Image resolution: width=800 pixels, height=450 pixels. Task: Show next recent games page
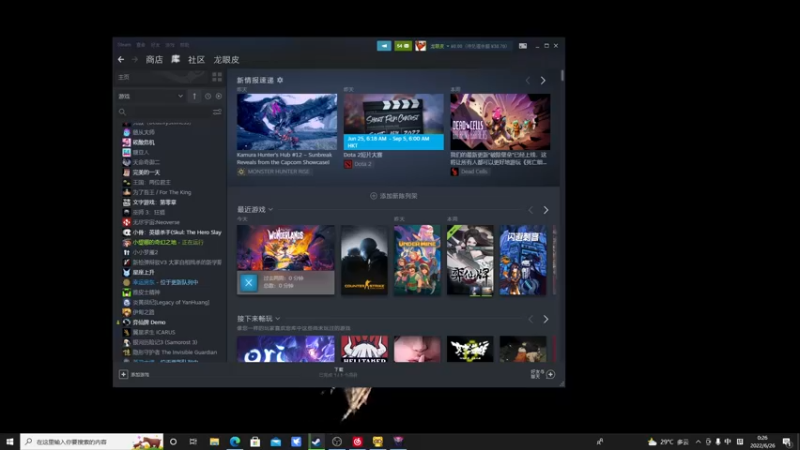tap(546, 210)
